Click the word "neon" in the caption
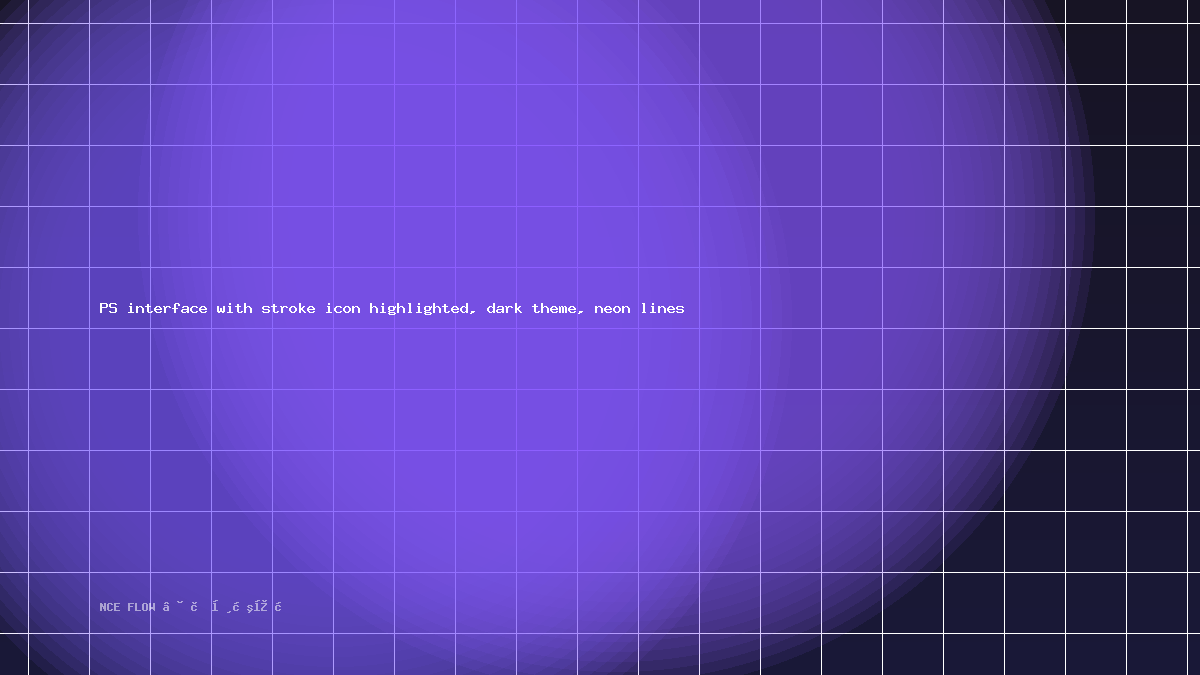 point(612,308)
